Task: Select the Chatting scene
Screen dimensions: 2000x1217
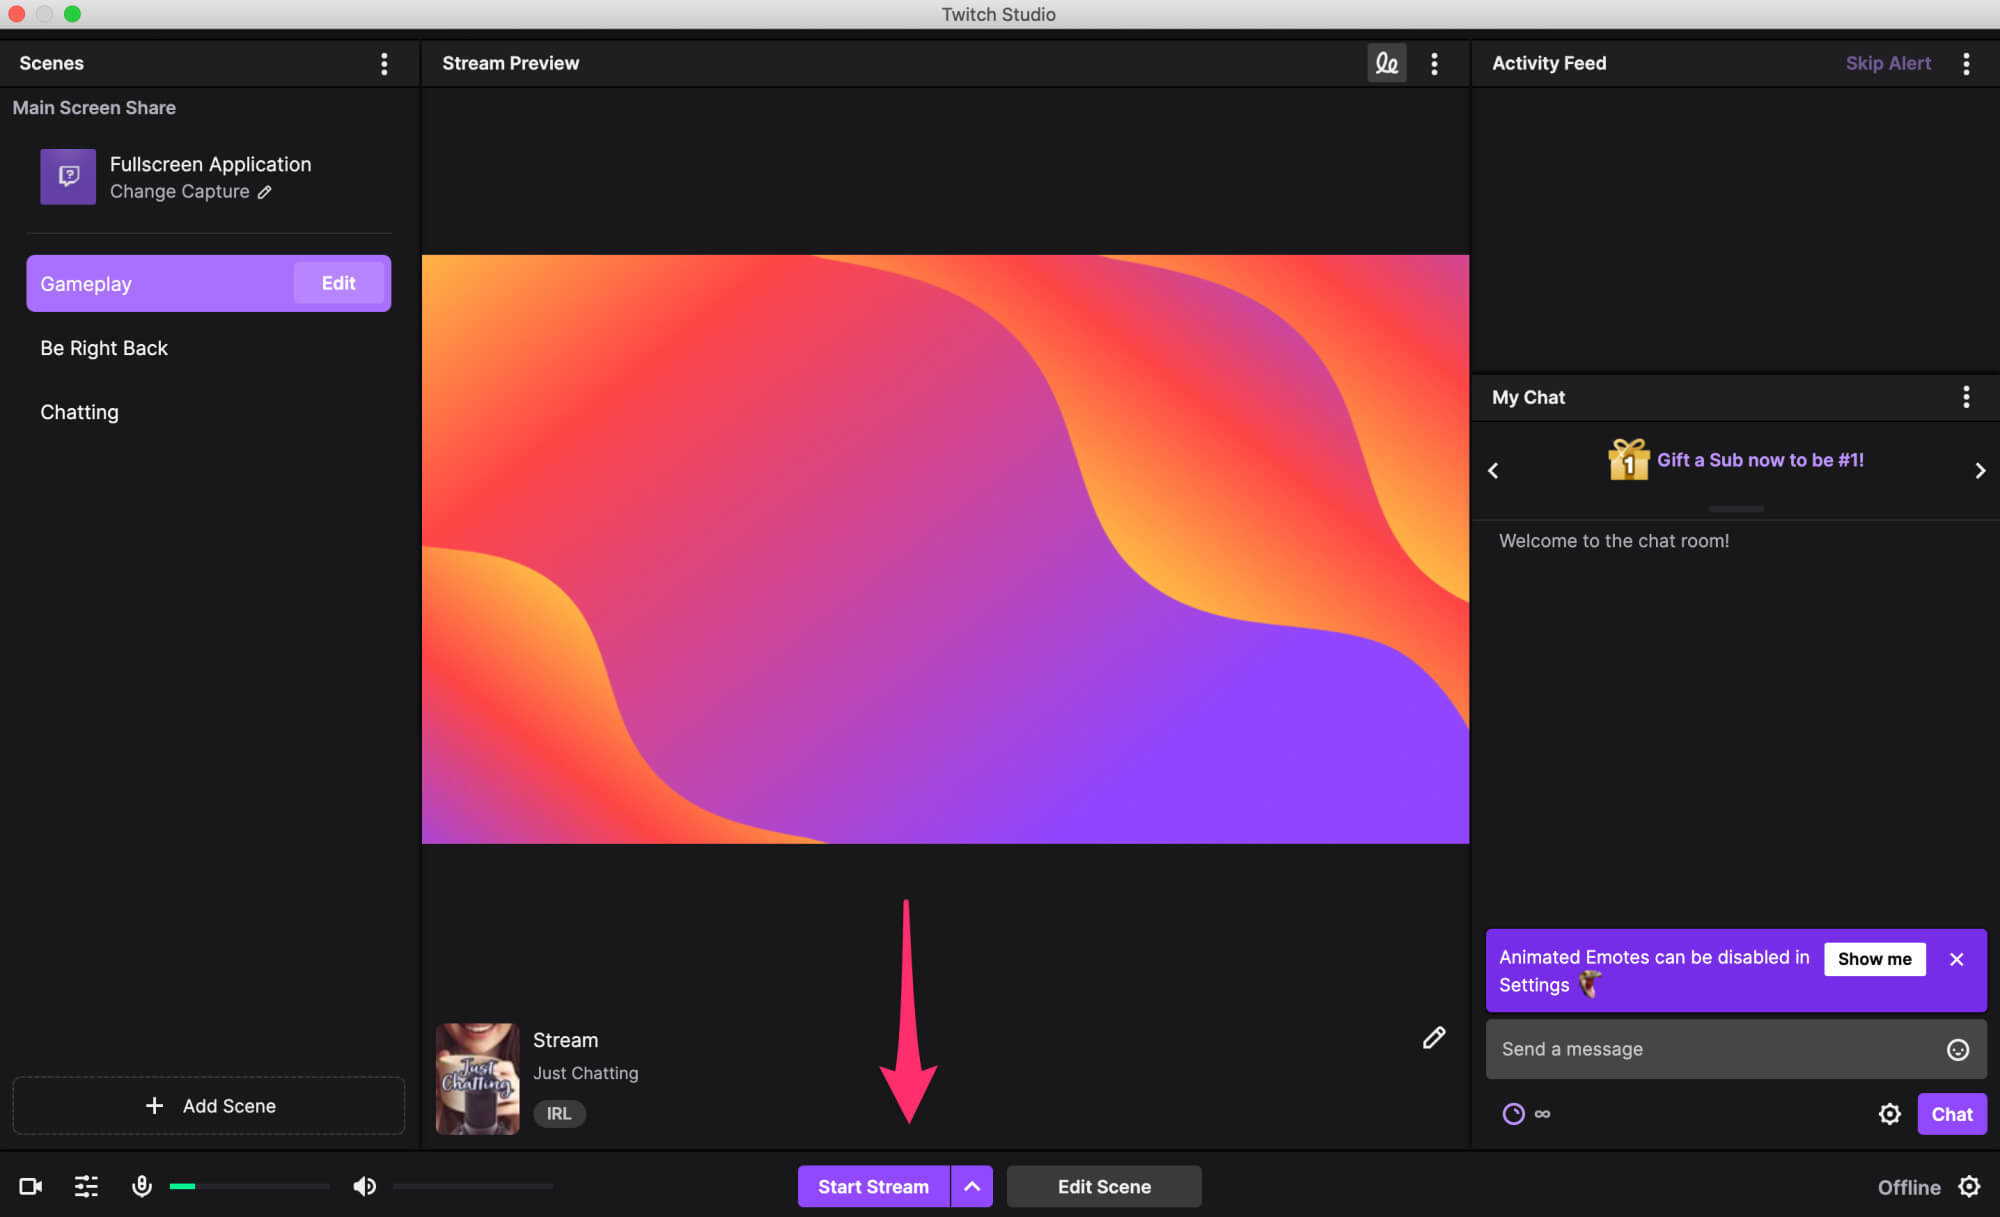Action: coord(79,412)
